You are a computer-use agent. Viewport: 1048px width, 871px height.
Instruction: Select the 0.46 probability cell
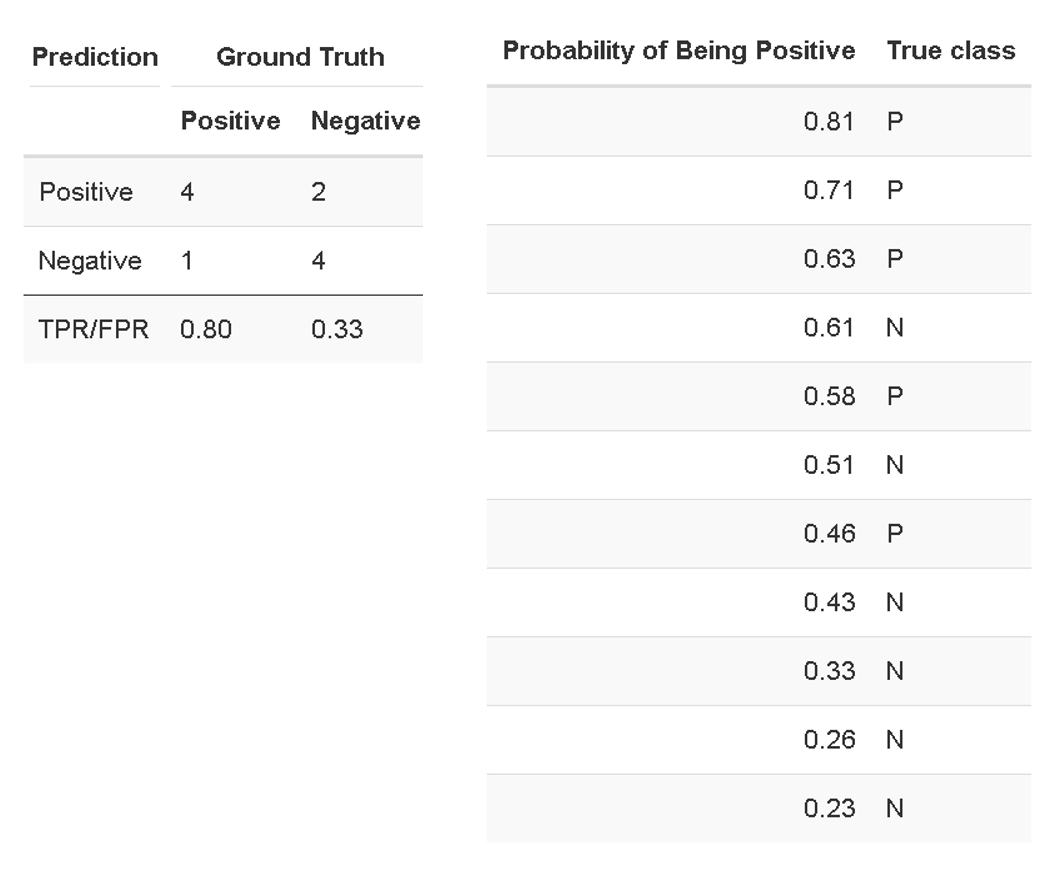[829, 534]
